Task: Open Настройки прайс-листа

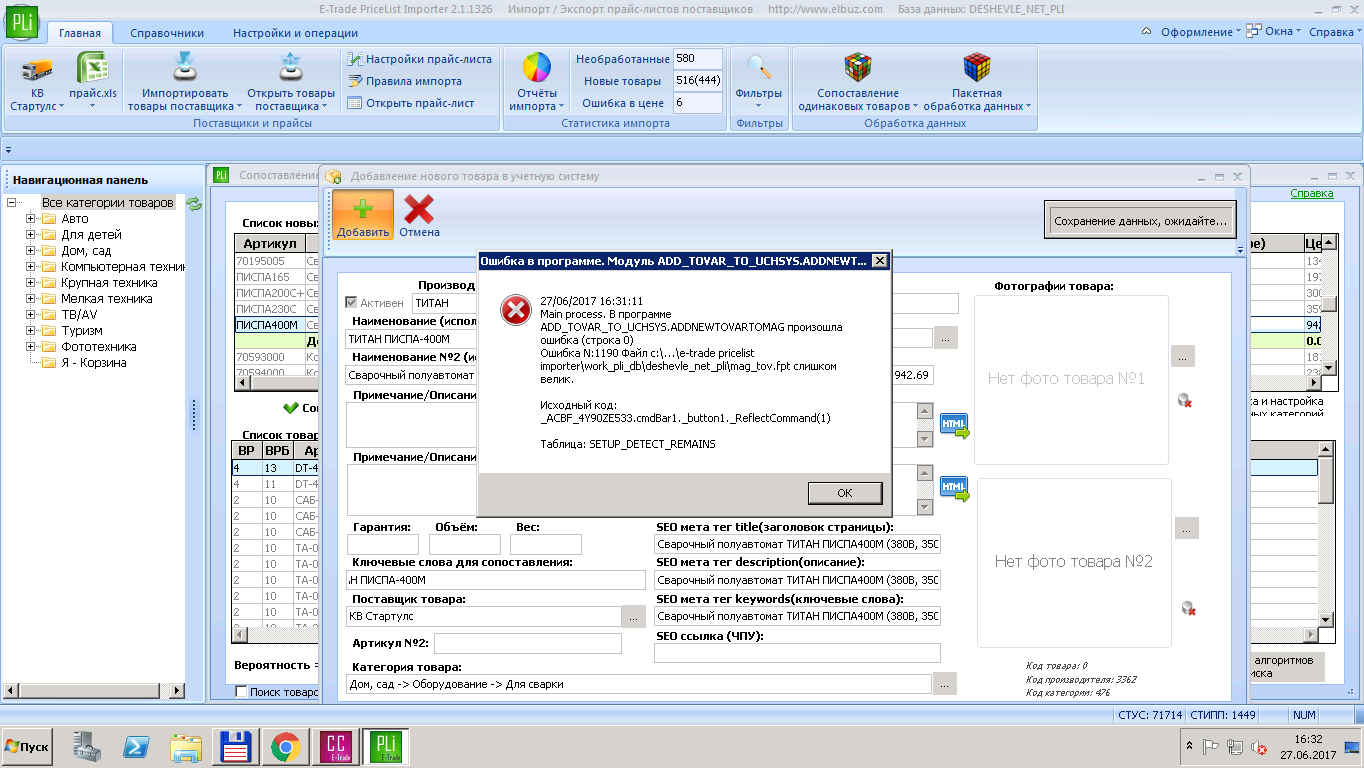Action: pyautogui.click(x=420, y=59)
